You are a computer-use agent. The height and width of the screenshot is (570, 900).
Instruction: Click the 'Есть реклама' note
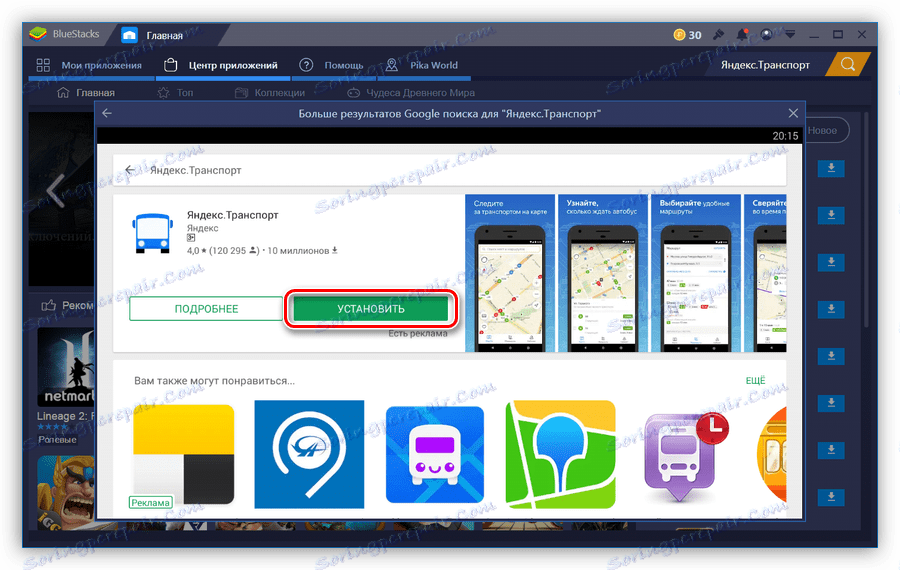tap(418, 334)
